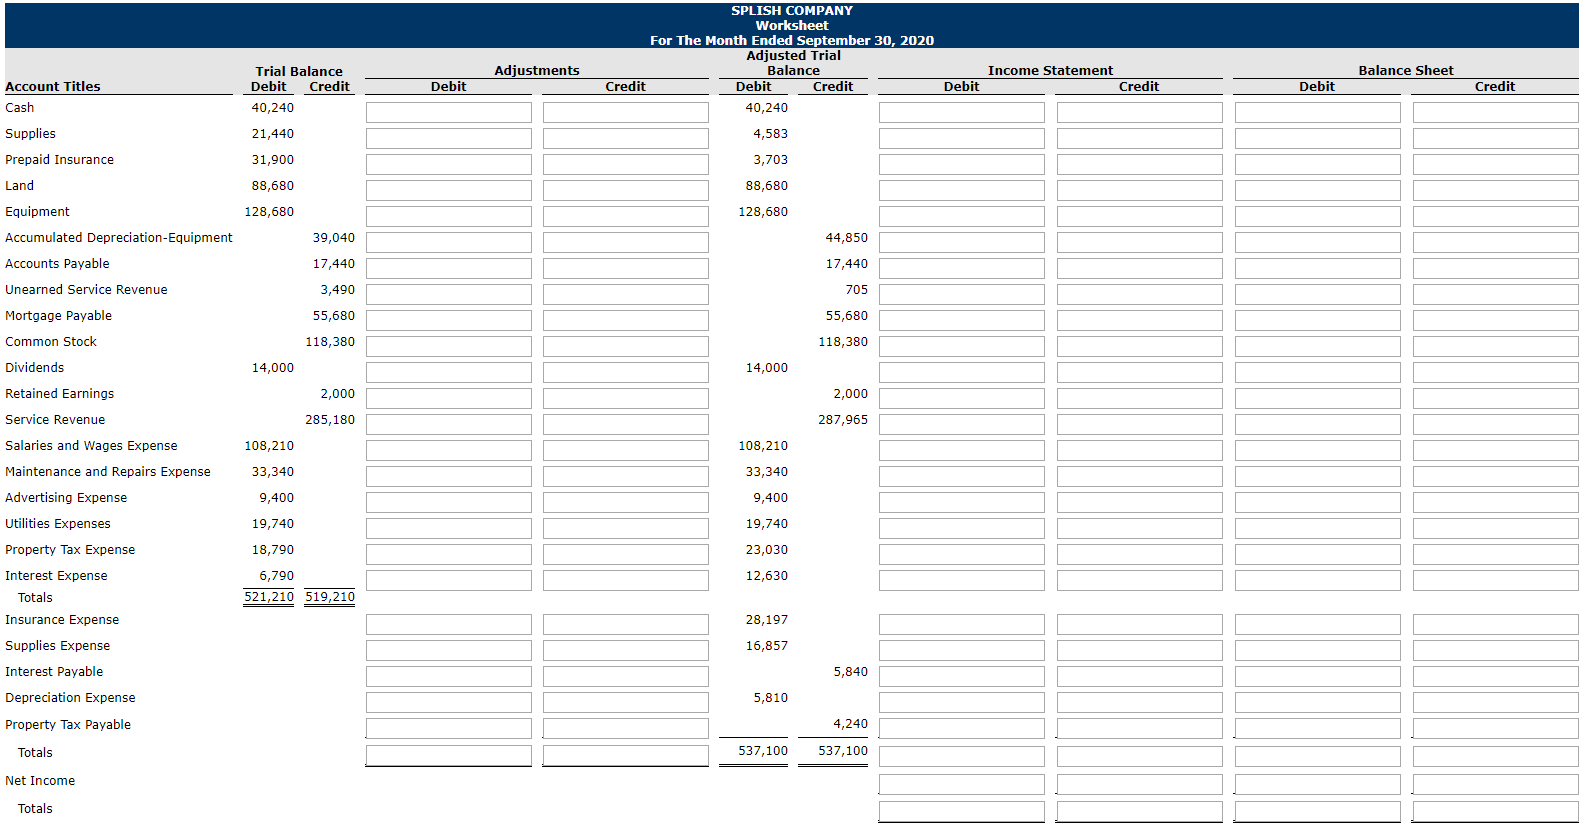Click Income Statement Debit field for Interest Expense
The height and width of the screenshot is (838, 1594).
pyautogui.click(x=962, y=580)
